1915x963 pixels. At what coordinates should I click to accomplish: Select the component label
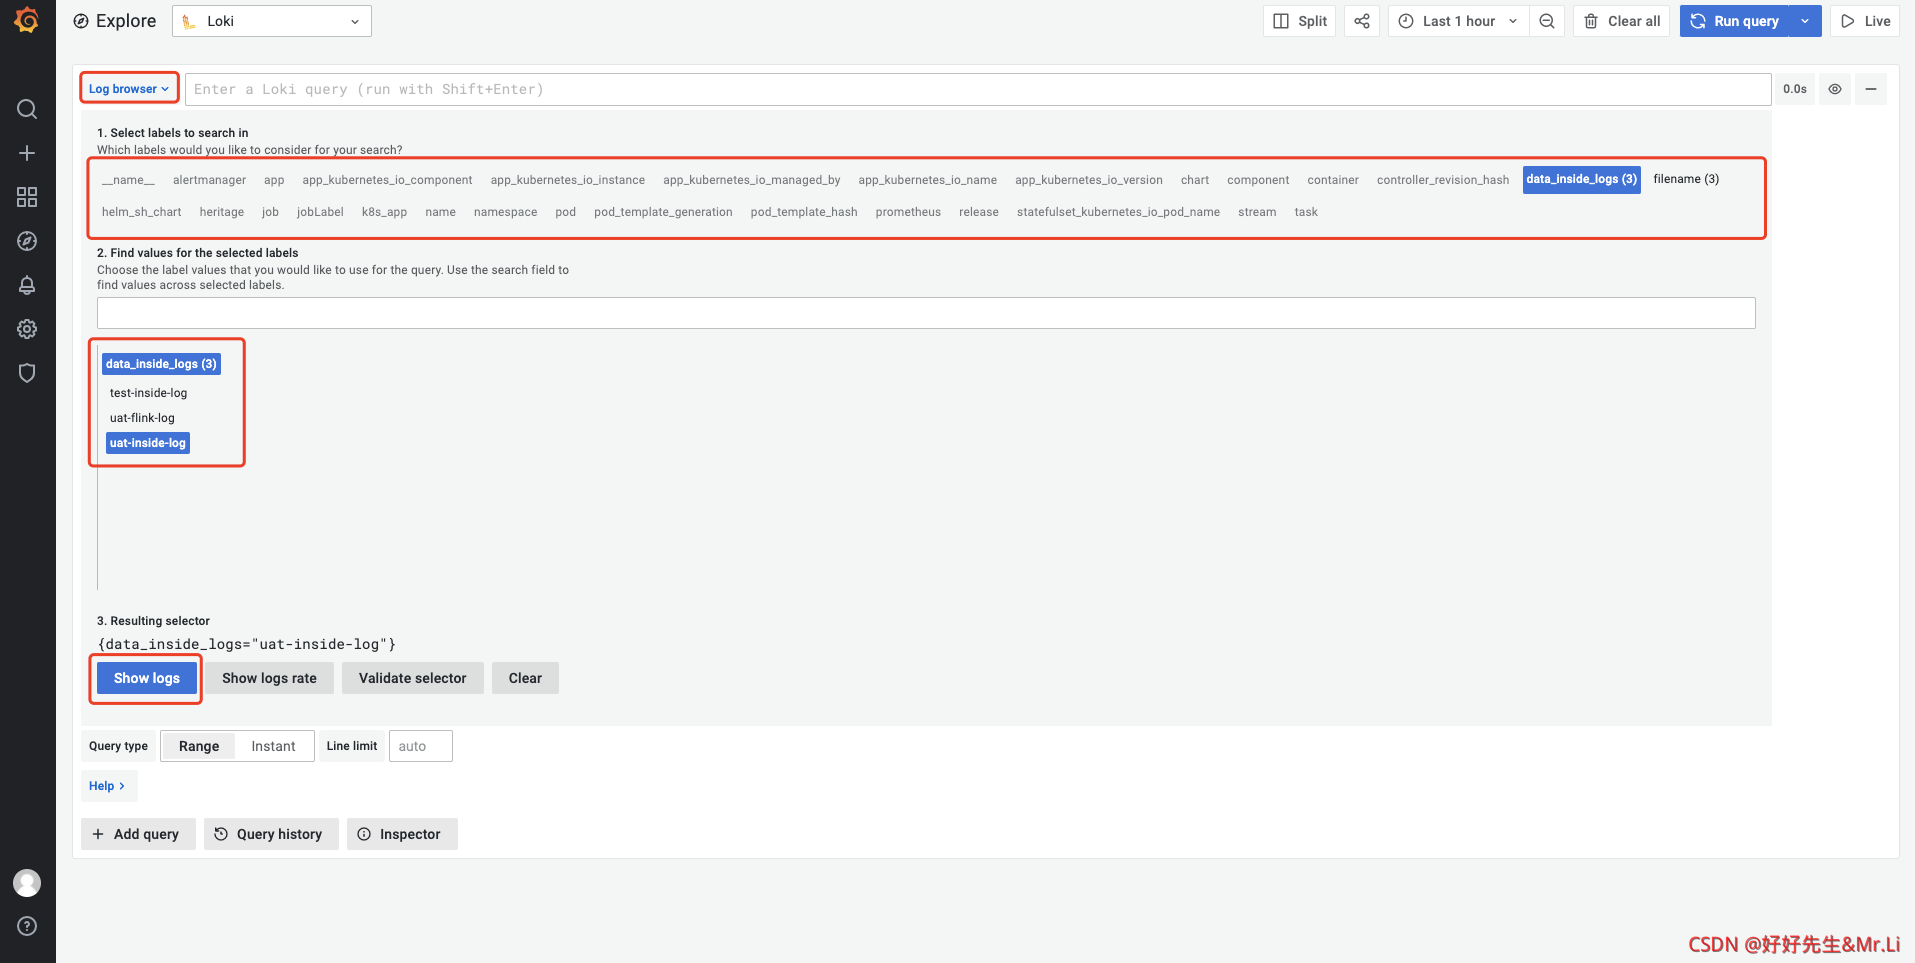click(x=1258, y=180)
